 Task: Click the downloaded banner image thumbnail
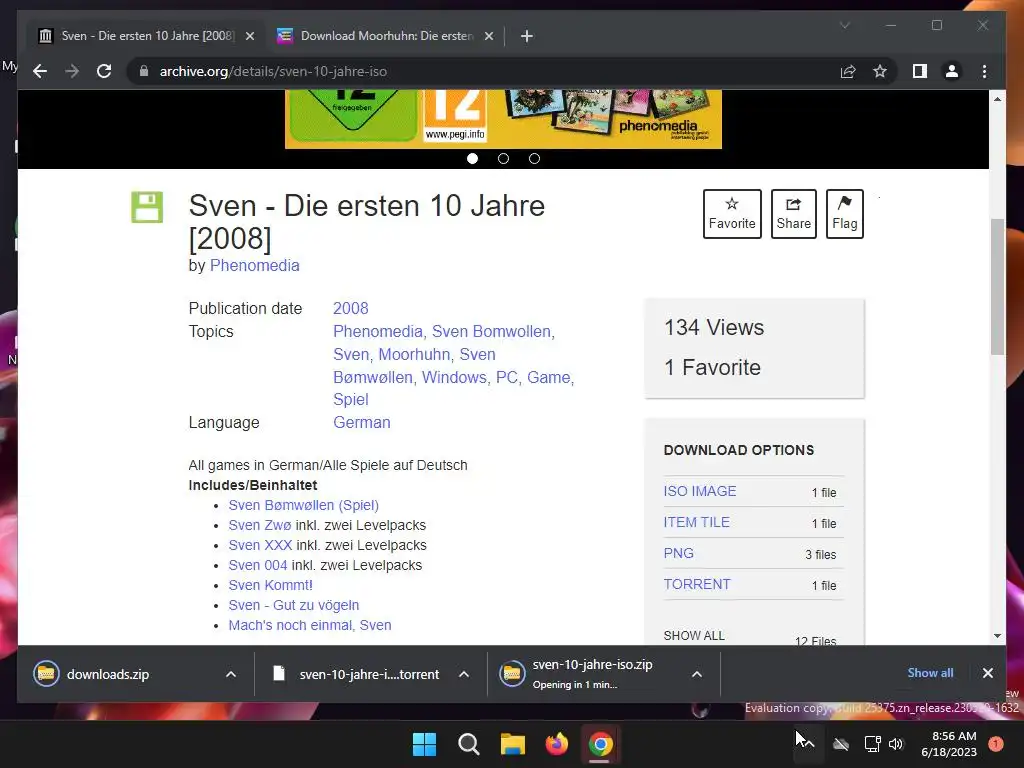pos(503,119)
